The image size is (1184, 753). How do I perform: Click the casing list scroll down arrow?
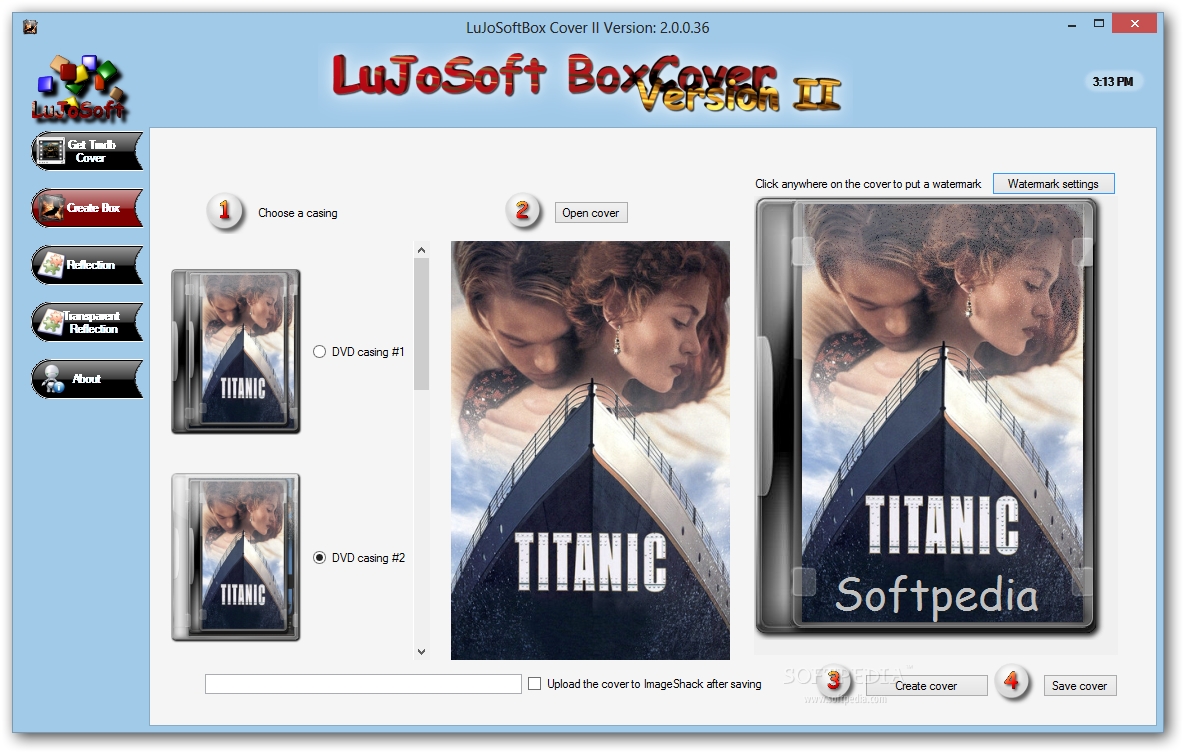tap(421, 651)
